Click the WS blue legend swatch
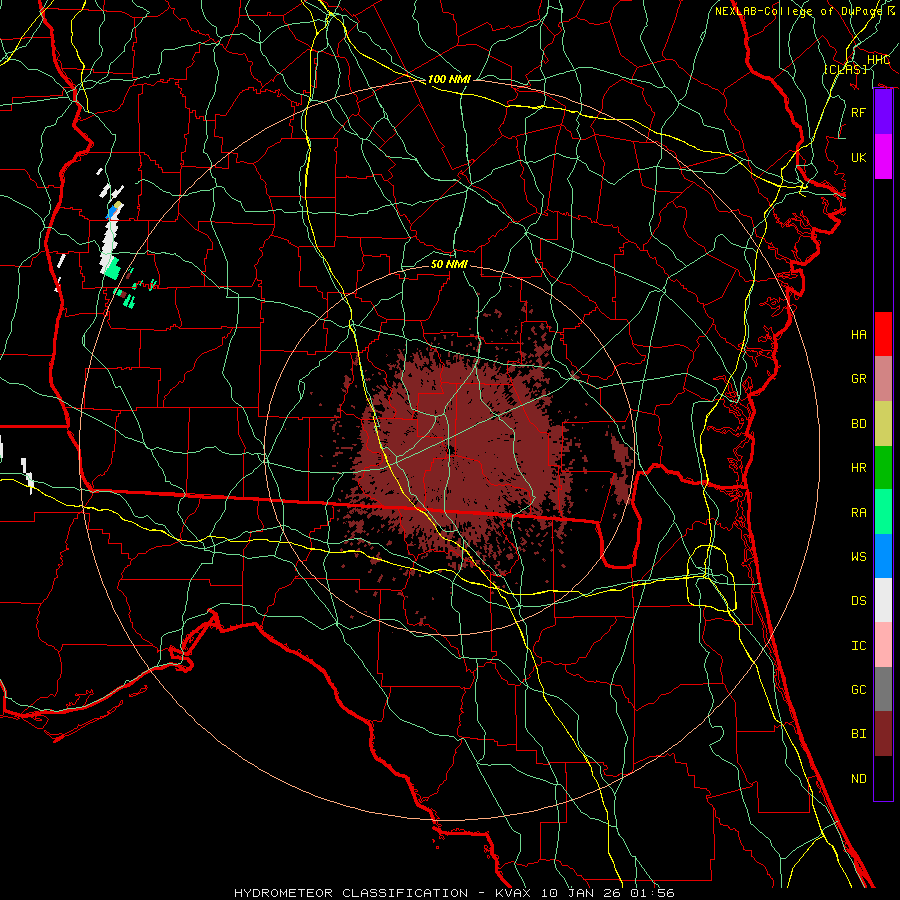The width and height of the screenshot is (900, 900). click(883, 556)
